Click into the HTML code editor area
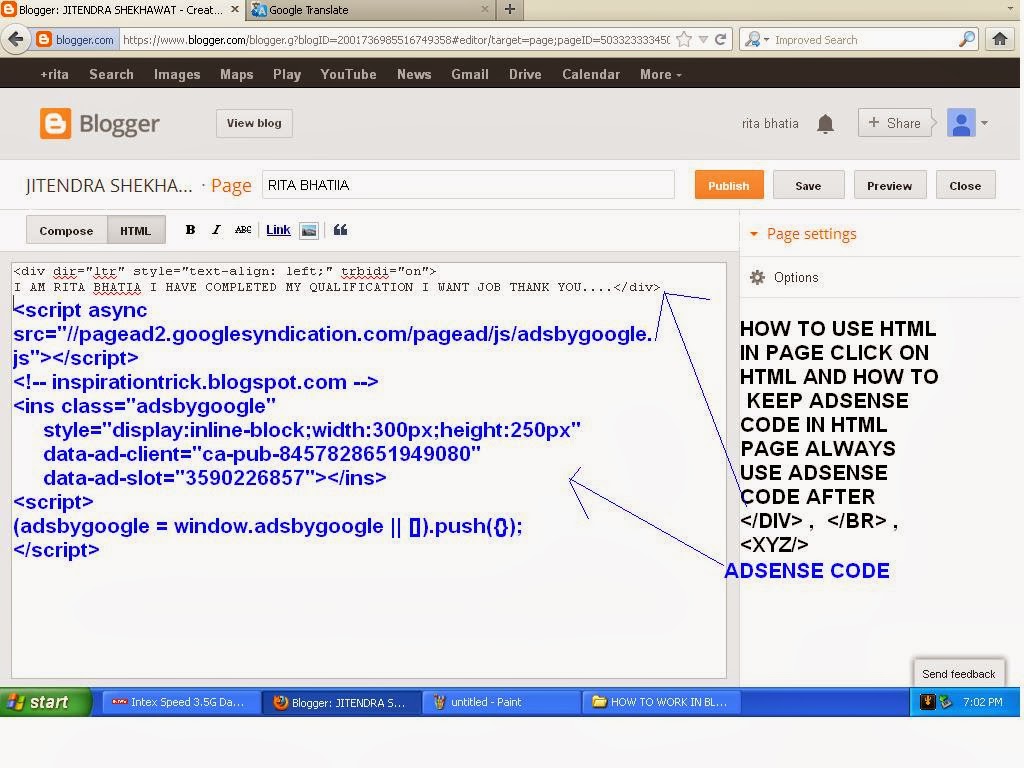 click(369, 470)
